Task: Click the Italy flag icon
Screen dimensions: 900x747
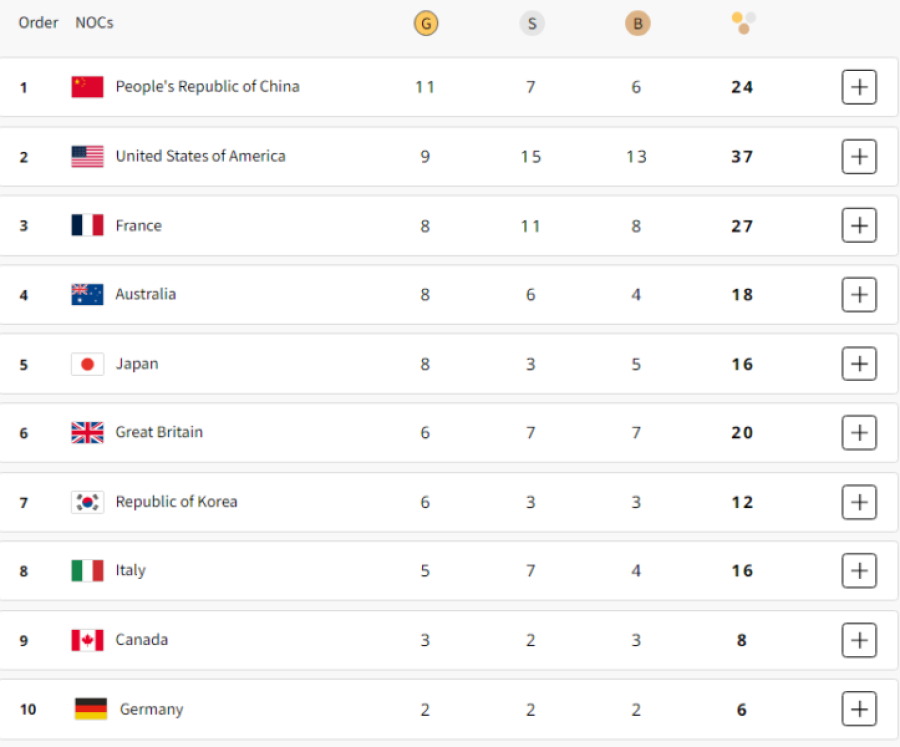Action: point(87,571)
